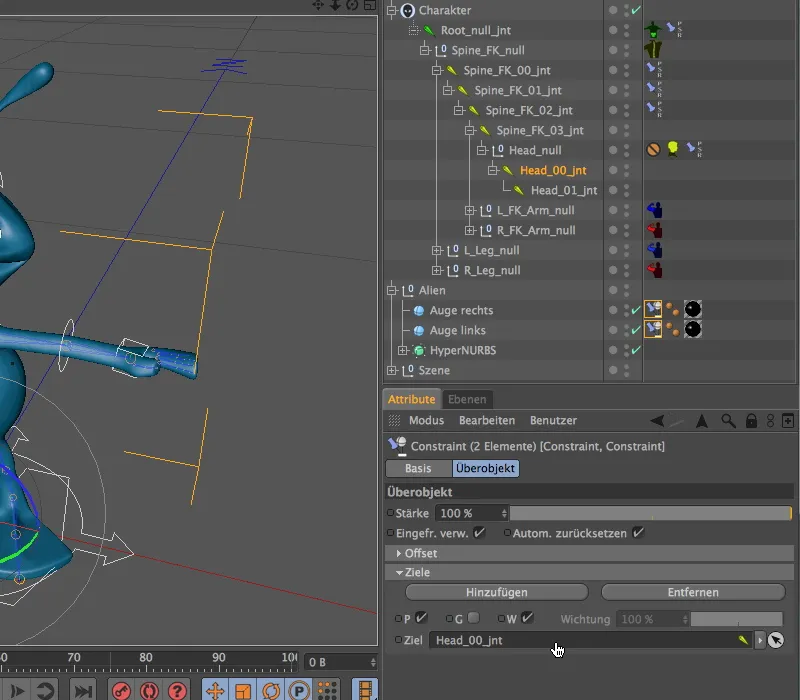Toggle the enable checkmark of Auge rechts

point(636,310)
